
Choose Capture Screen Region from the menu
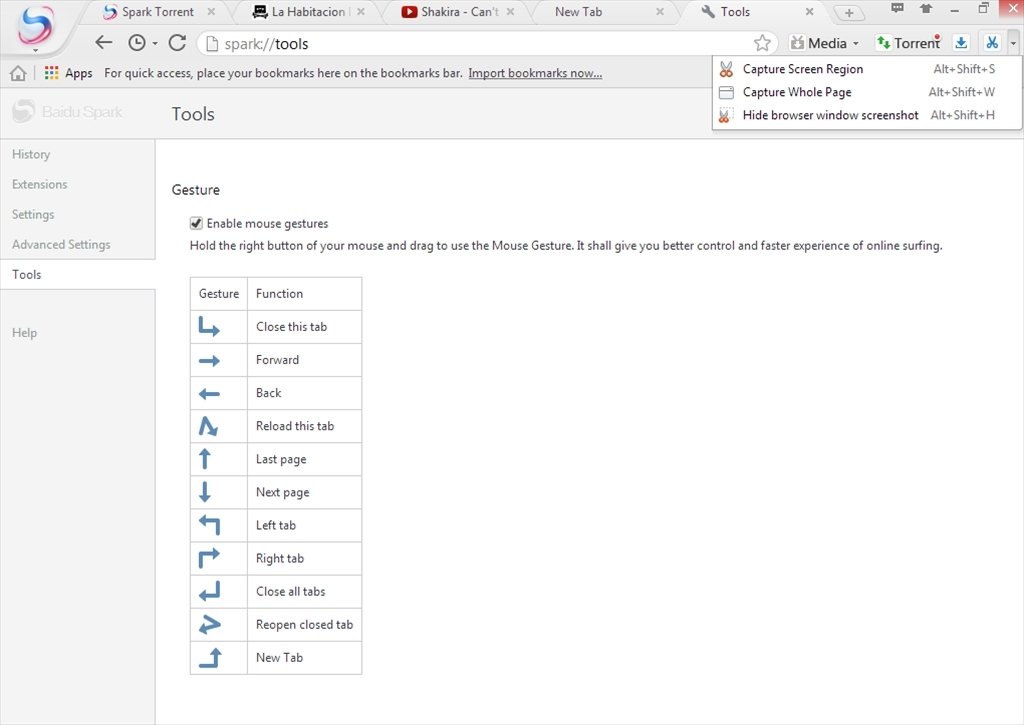tap(802, 69)
